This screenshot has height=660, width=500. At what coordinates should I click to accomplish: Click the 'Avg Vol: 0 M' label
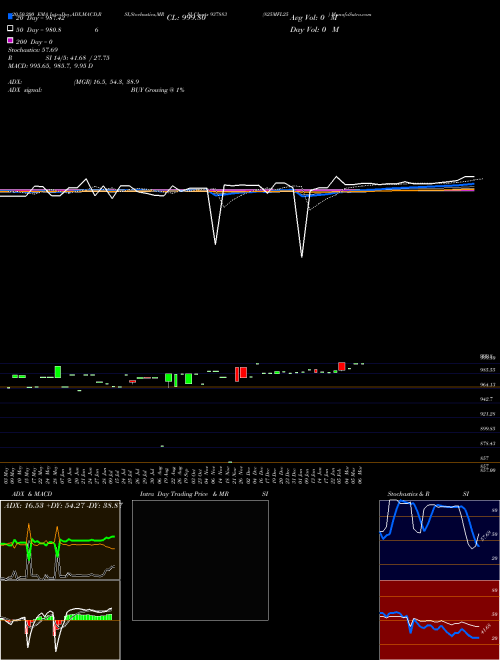[x=314, y=18]
